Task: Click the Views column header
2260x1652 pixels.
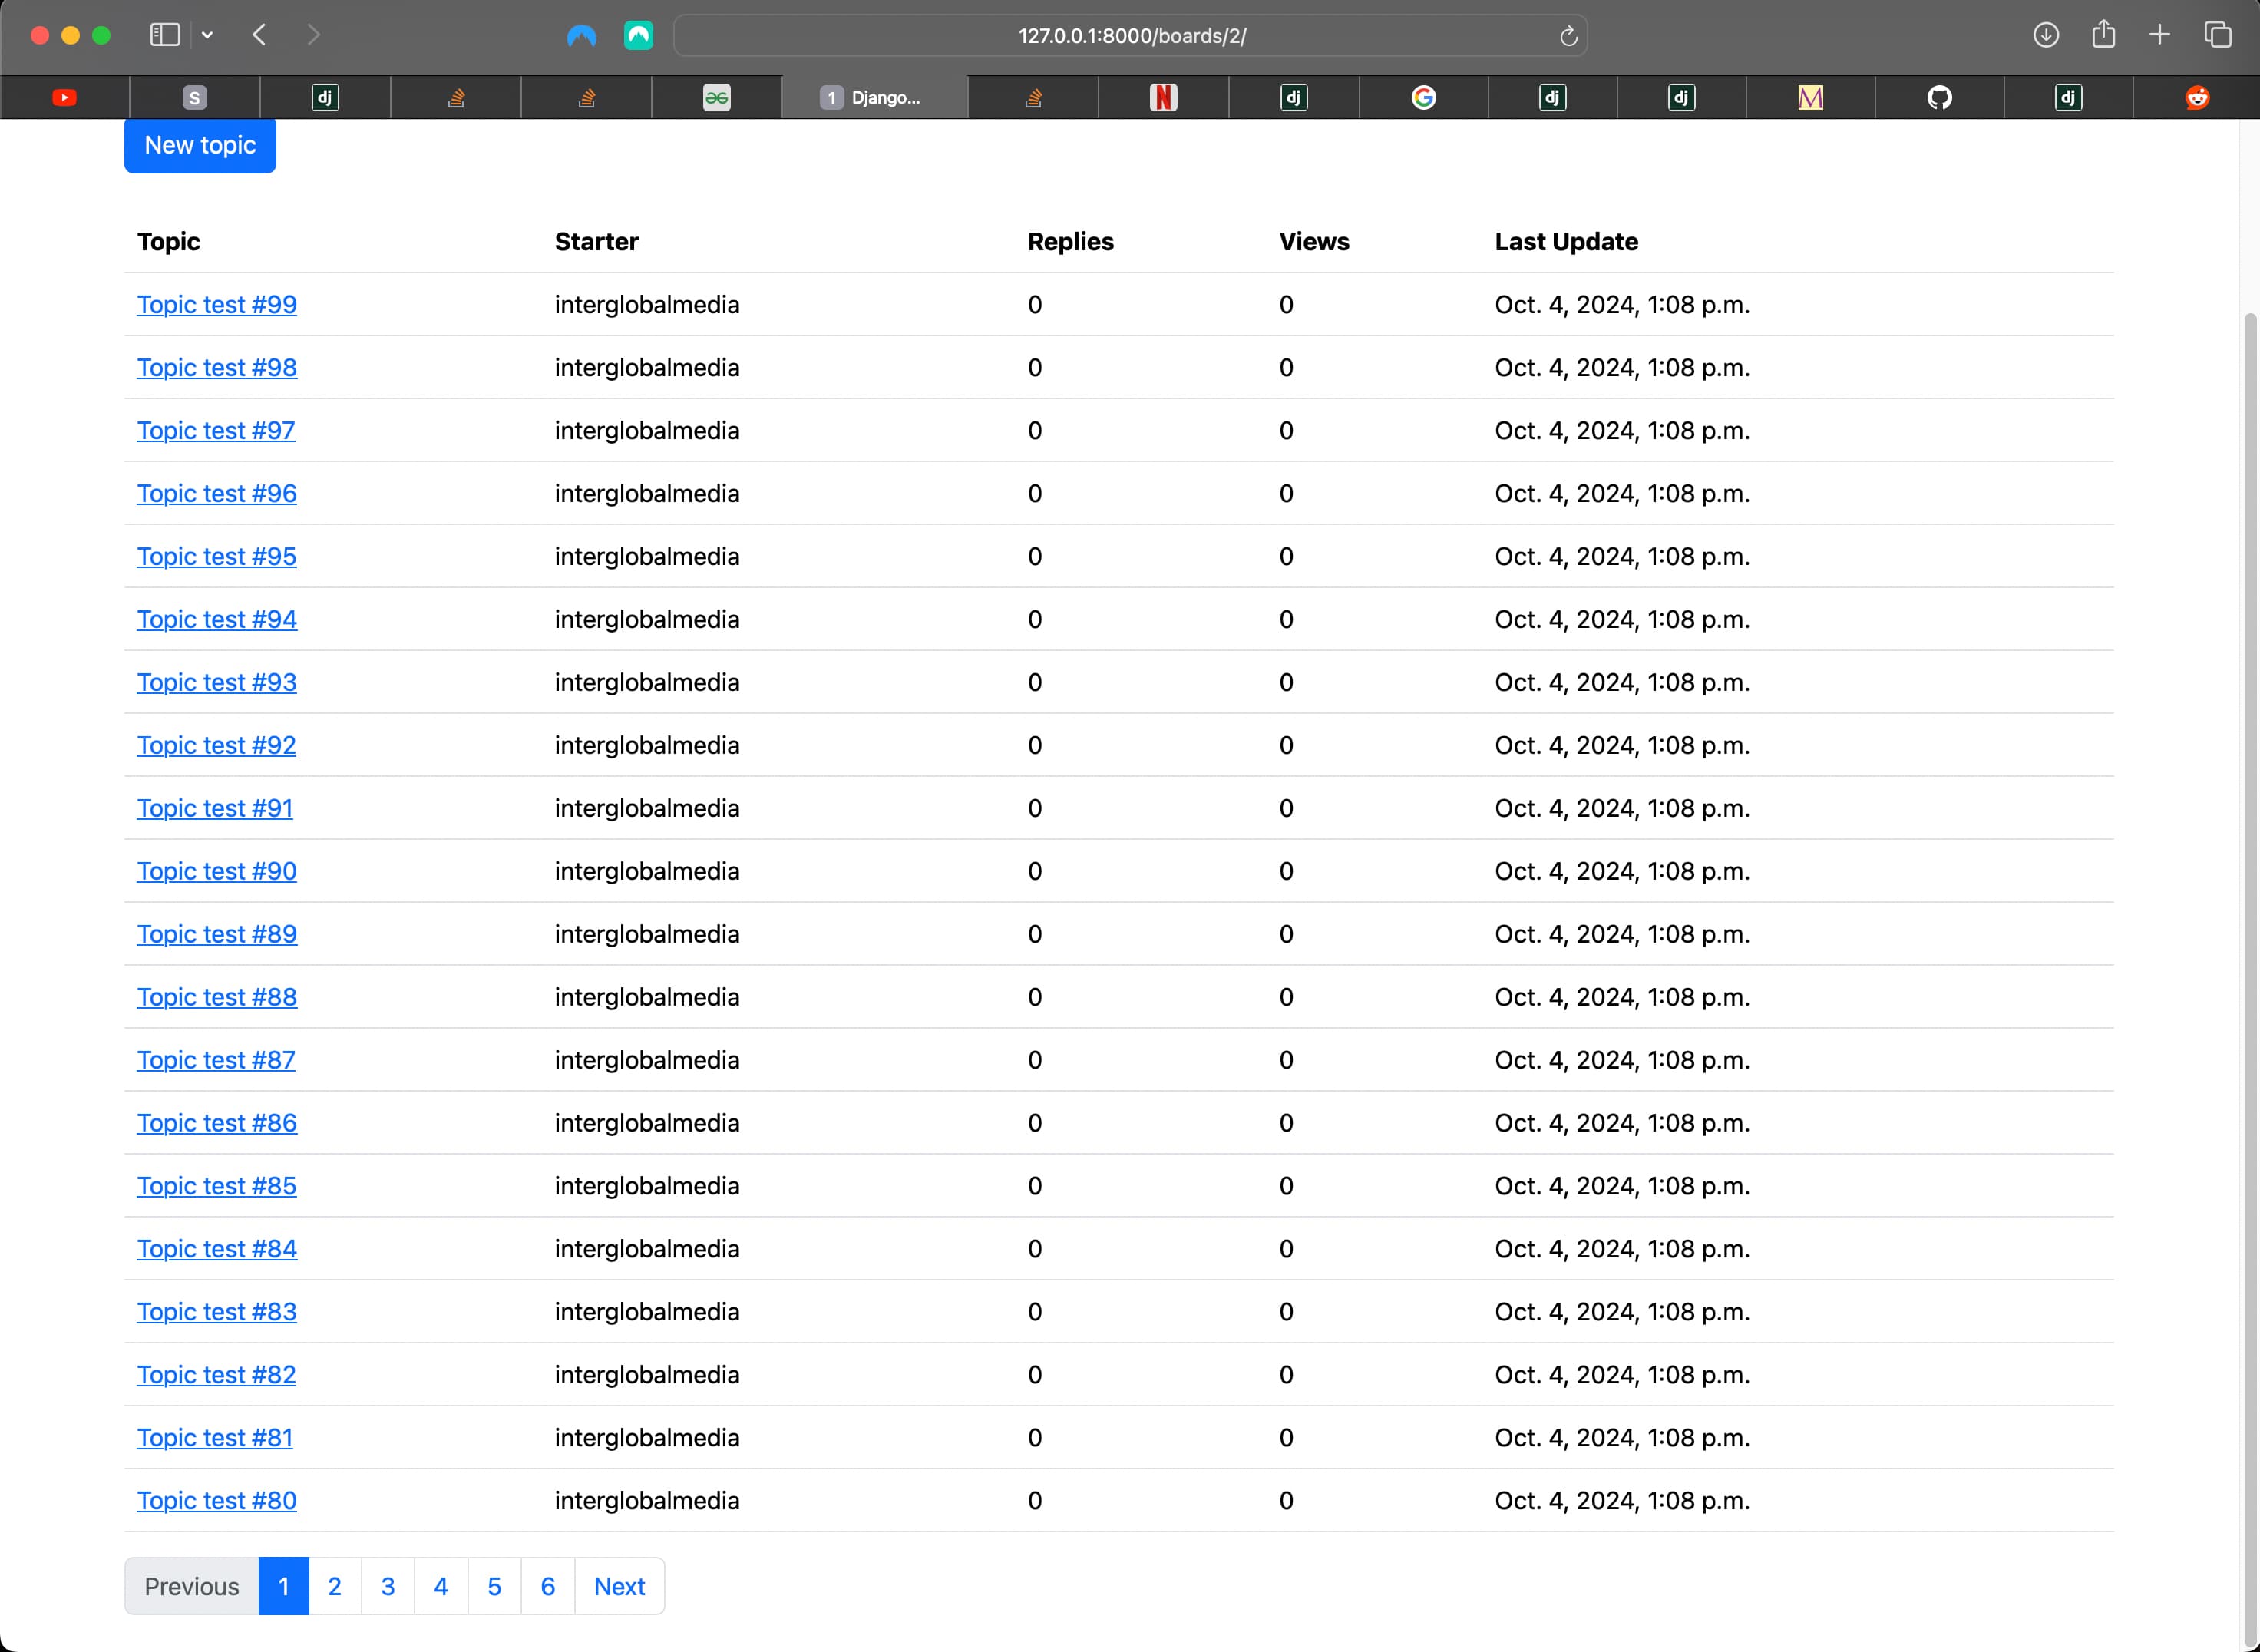Action: point(1314,242)
